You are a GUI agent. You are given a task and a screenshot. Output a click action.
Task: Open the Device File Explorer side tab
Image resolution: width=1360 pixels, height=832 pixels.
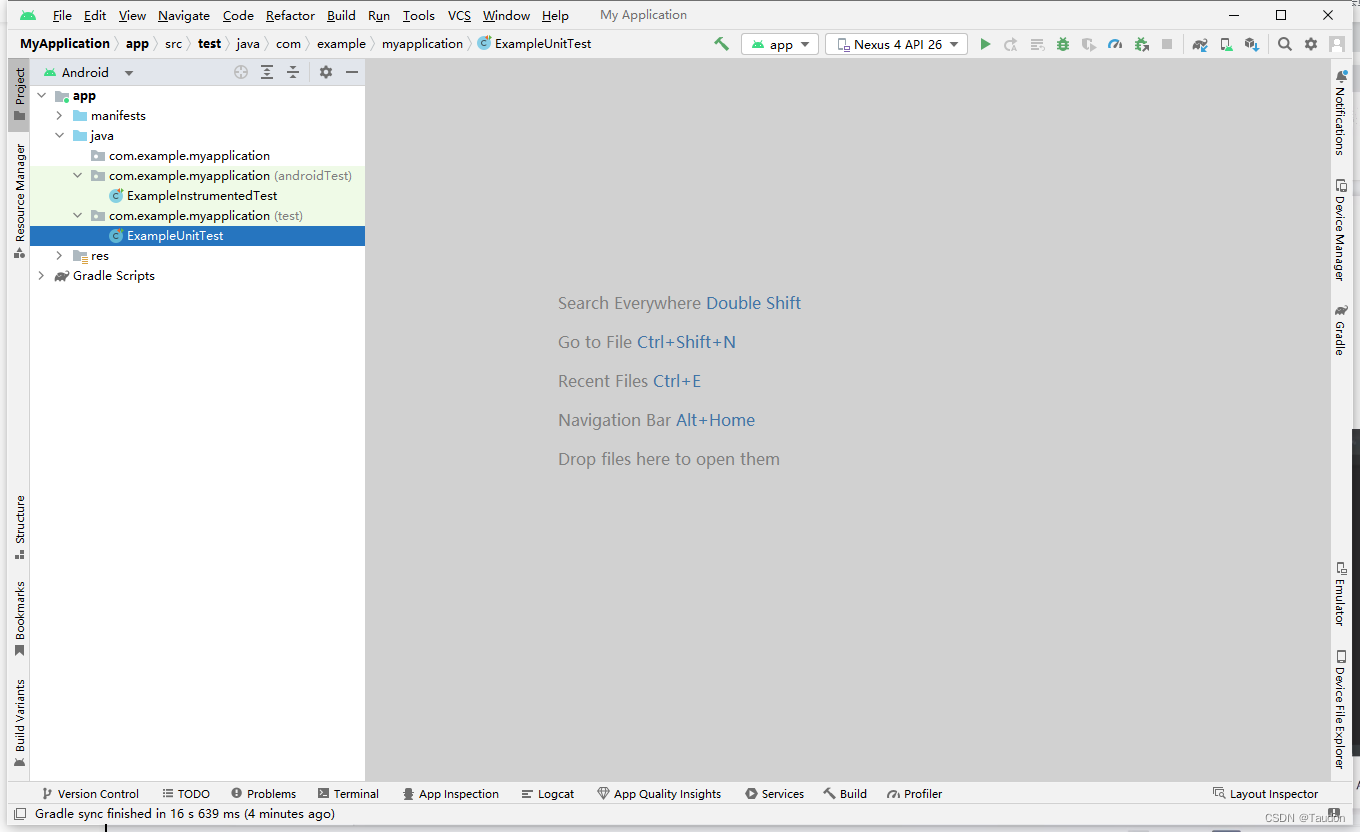[1341, 709]
